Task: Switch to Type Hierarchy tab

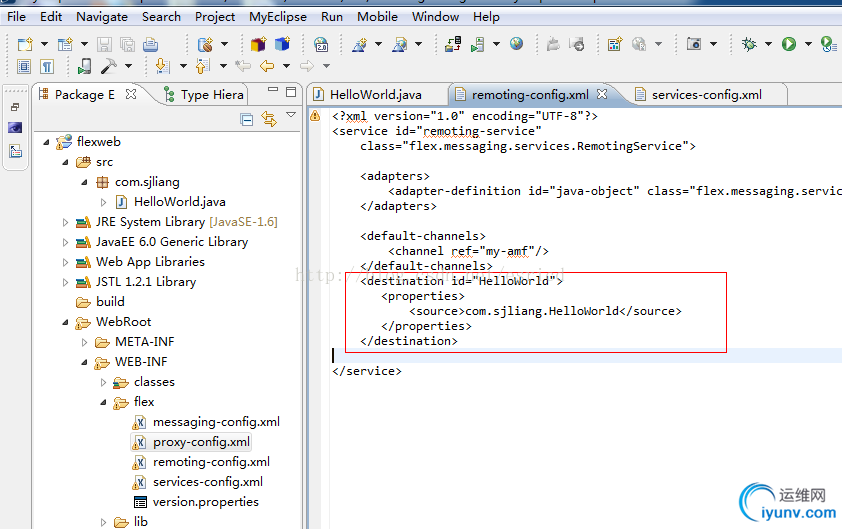Action: click(204, 95)
